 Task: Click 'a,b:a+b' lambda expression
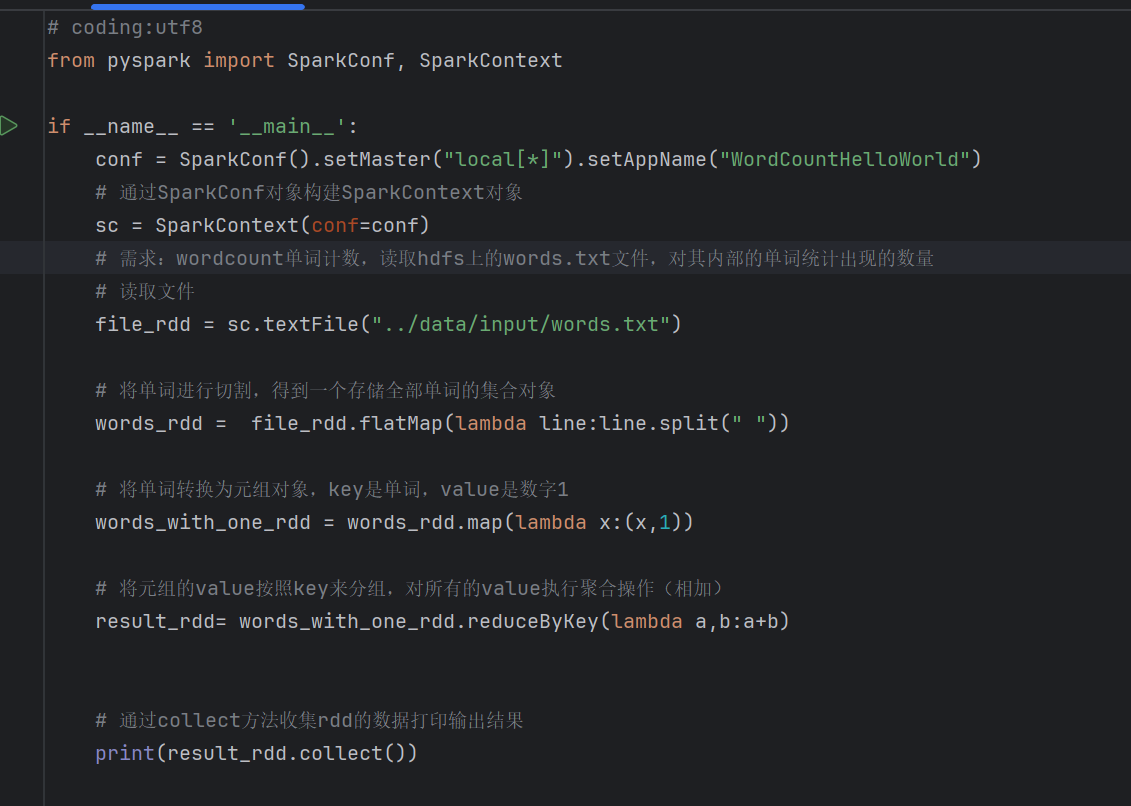tap(736, 622)
